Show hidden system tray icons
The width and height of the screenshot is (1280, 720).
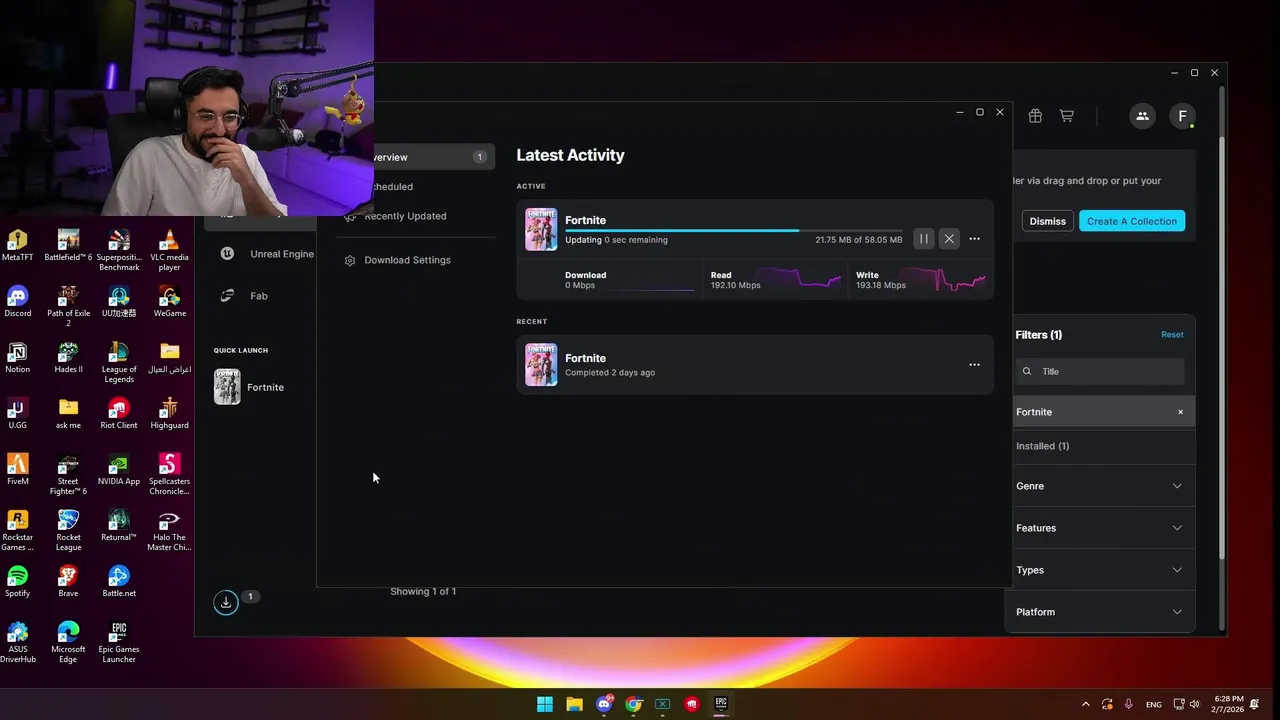pyautogui.click(x=1086, y=704)
